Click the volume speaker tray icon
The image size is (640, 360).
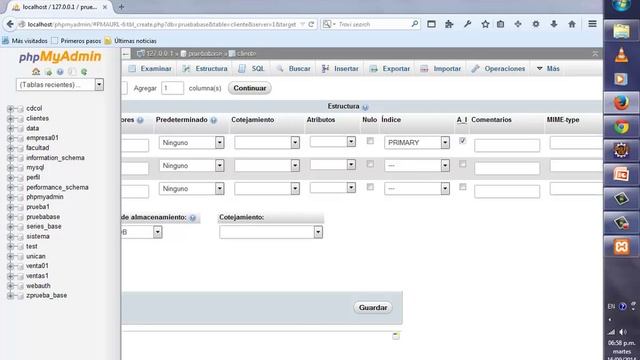pos(623,332)
